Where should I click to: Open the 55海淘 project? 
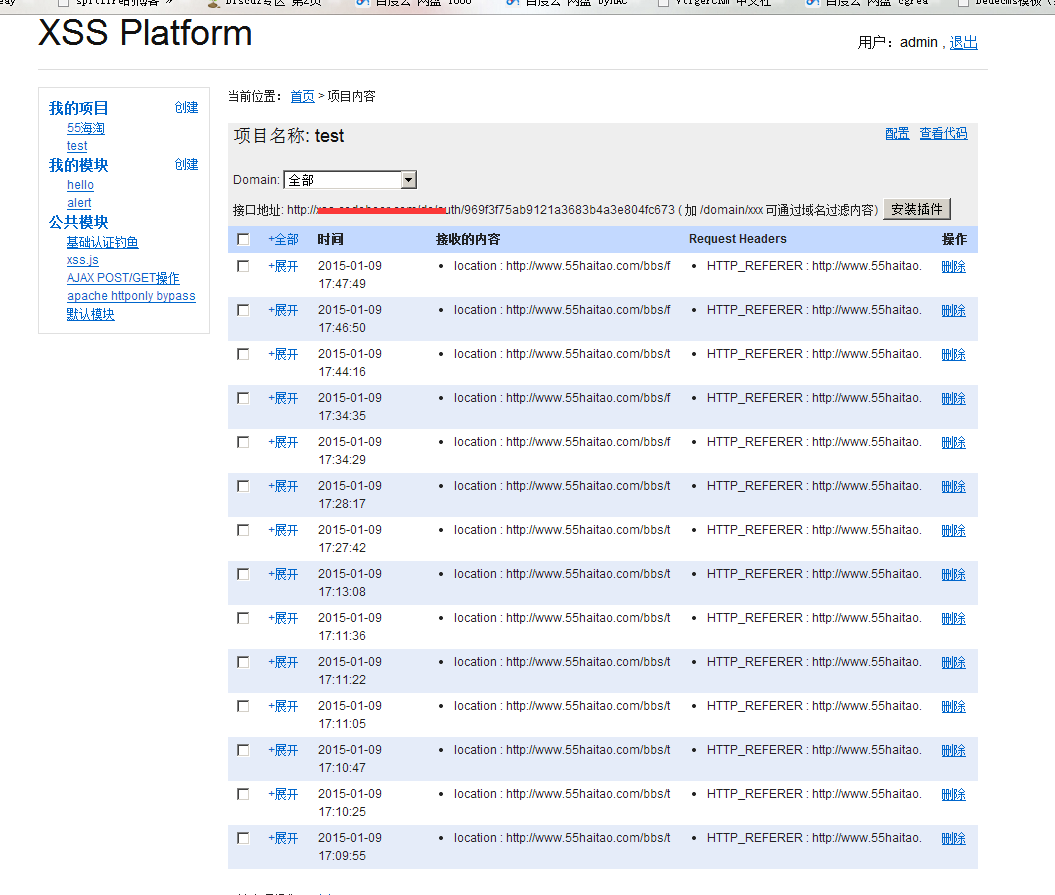click(x=85, y=128)
